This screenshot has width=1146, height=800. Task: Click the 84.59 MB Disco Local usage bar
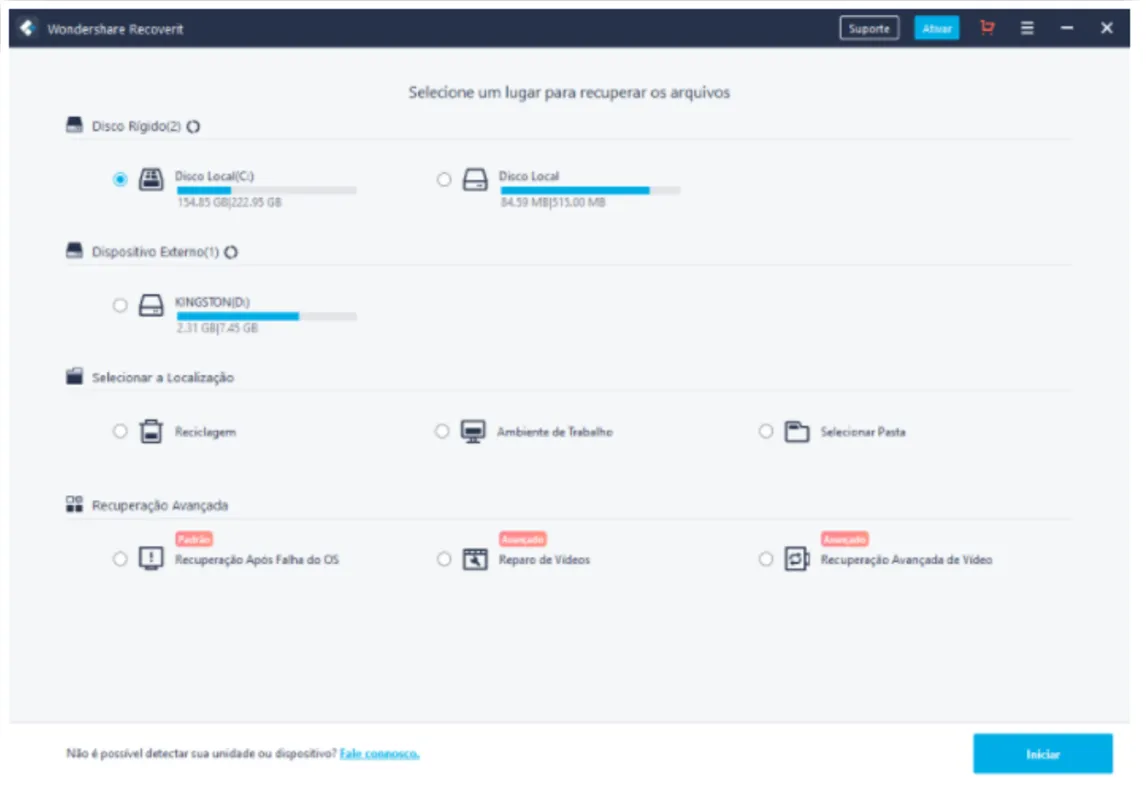click(591, 191)
